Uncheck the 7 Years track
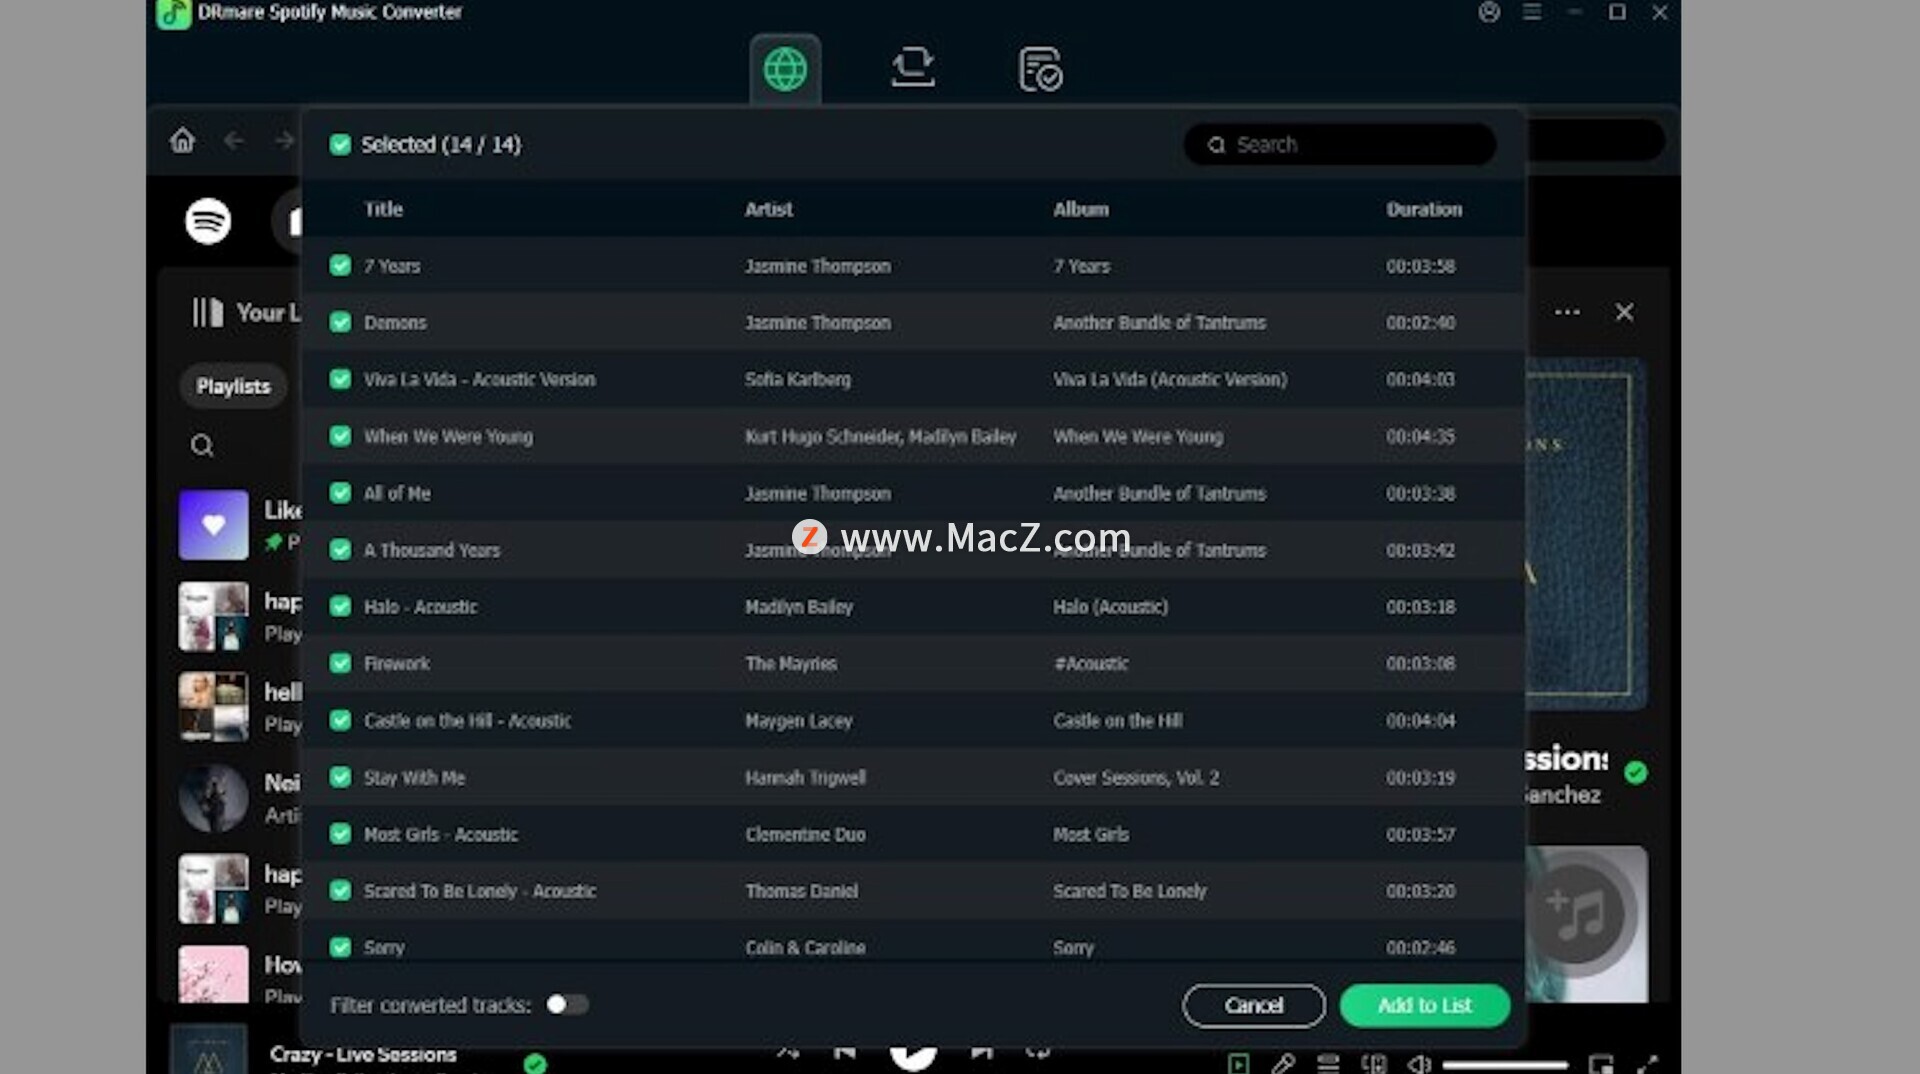1920x1074 pixels. (x=340, y=265)
